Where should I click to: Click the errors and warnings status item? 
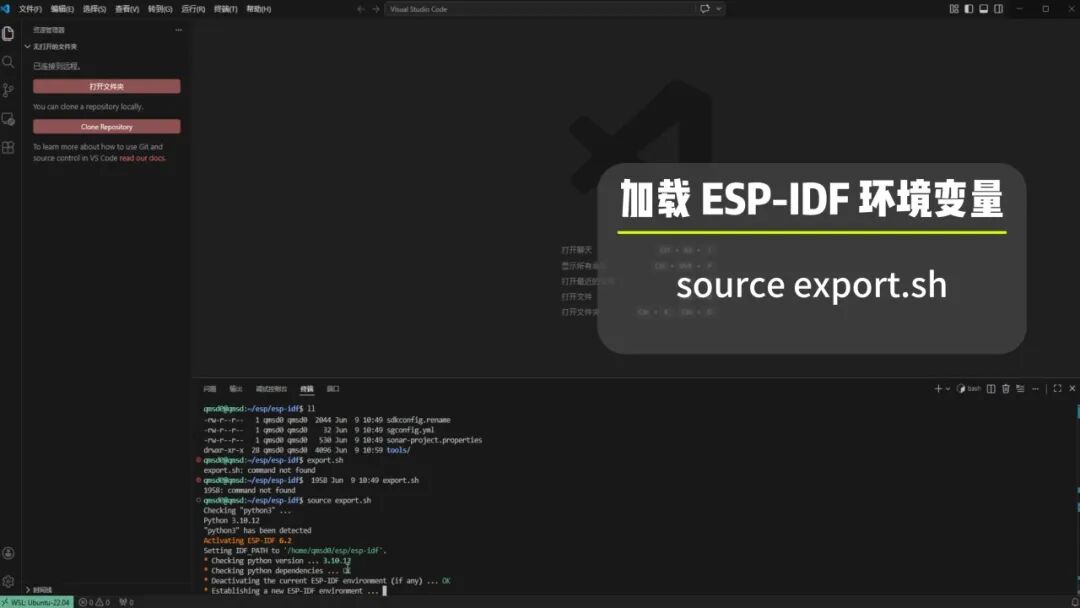pos(94,602)
